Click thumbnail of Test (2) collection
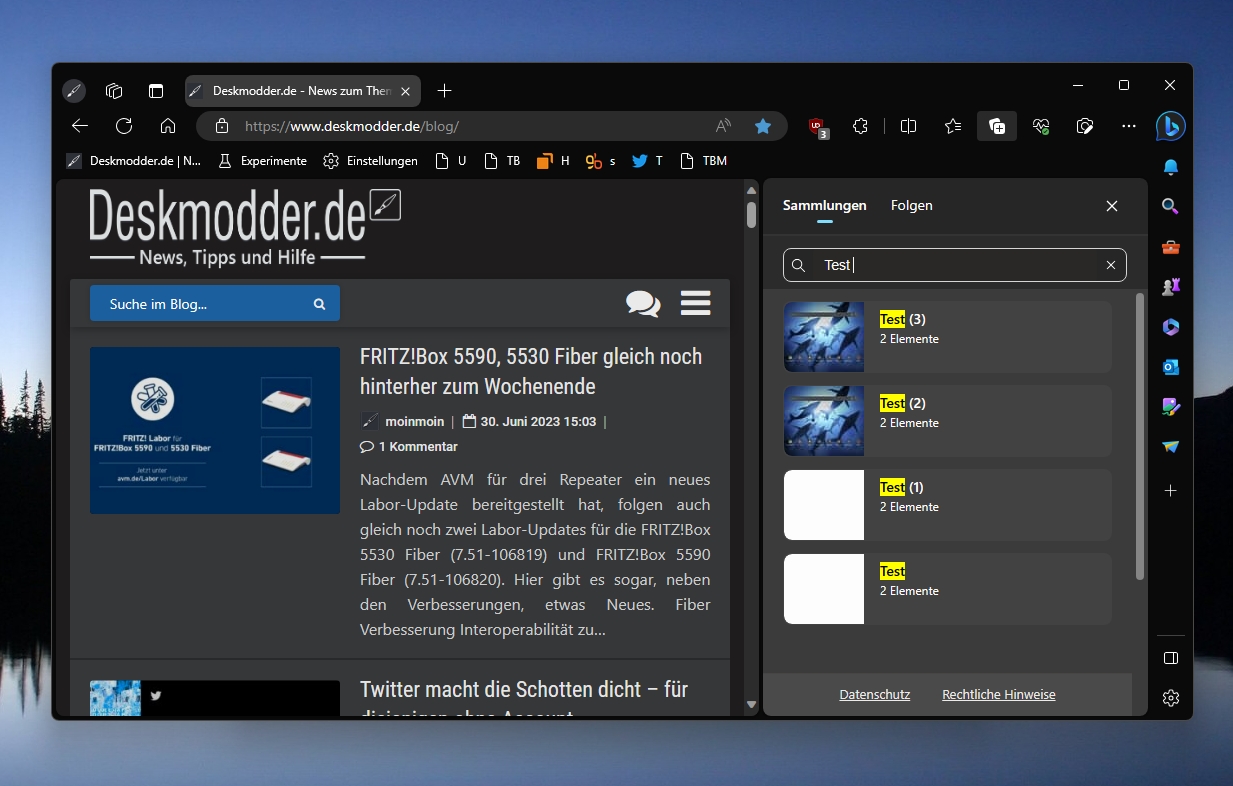 coord(824,421)
